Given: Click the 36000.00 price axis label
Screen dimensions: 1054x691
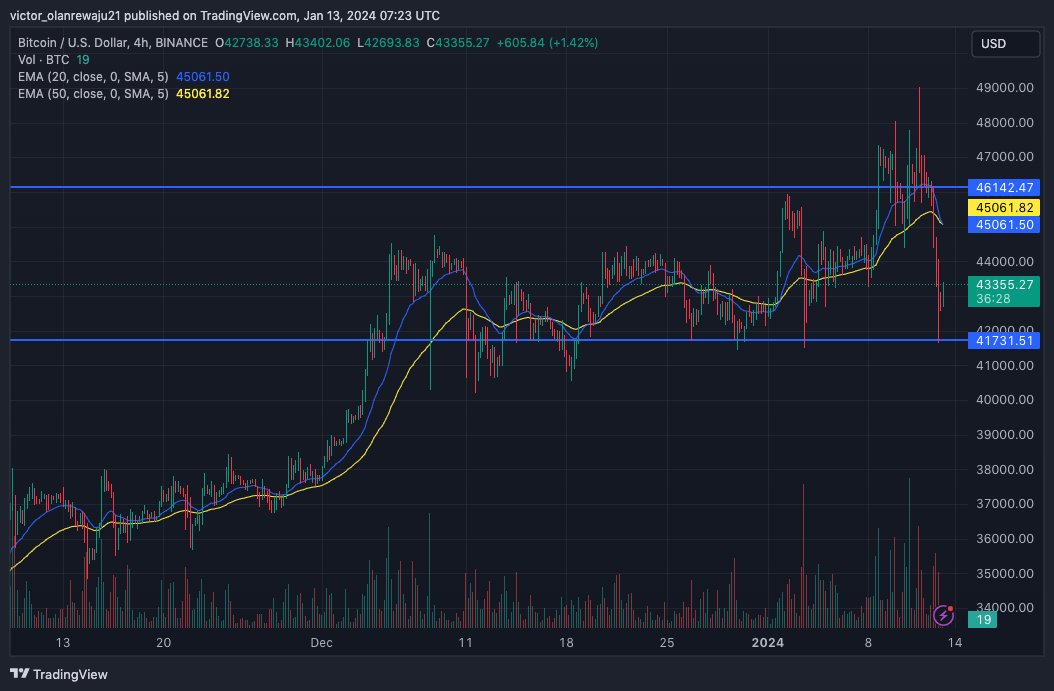Looking at the screenshot, I should 1005,538.
